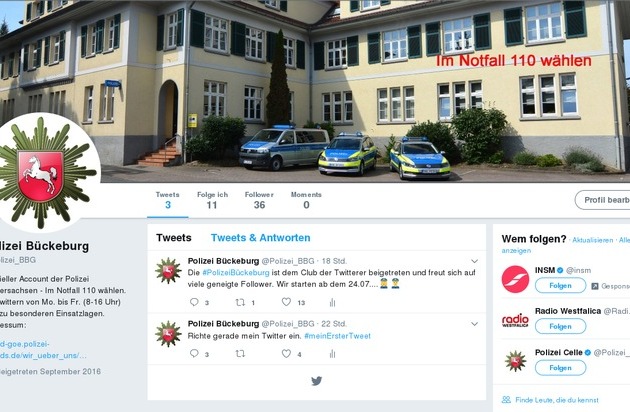
Task: Retweet the Club der Twitterer tweet
Action: coord(240,302)
